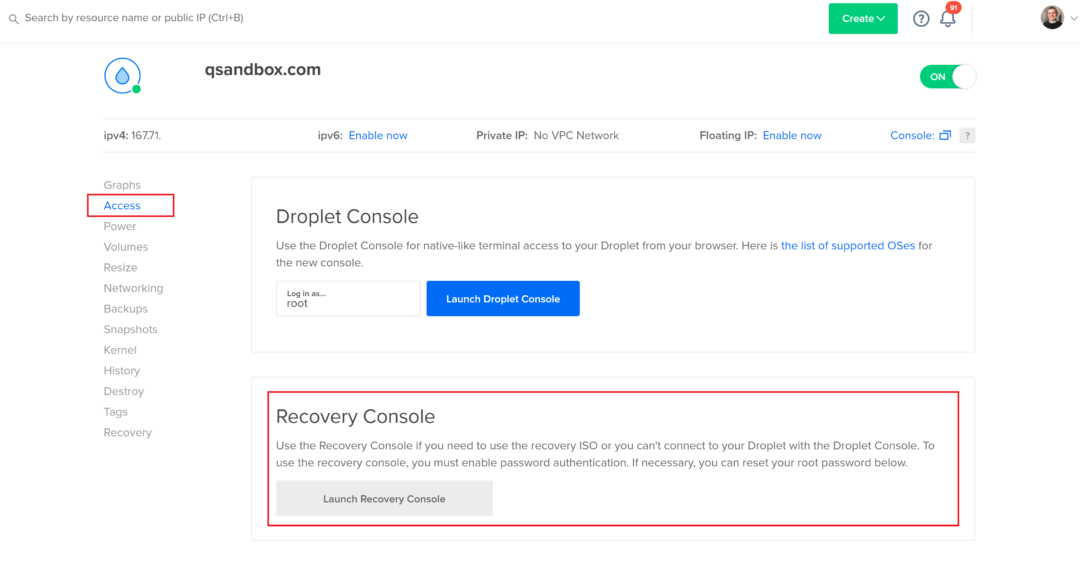Open the list of supported OSes link
This screenshot has width=1080, height=562.
point(847,246)
